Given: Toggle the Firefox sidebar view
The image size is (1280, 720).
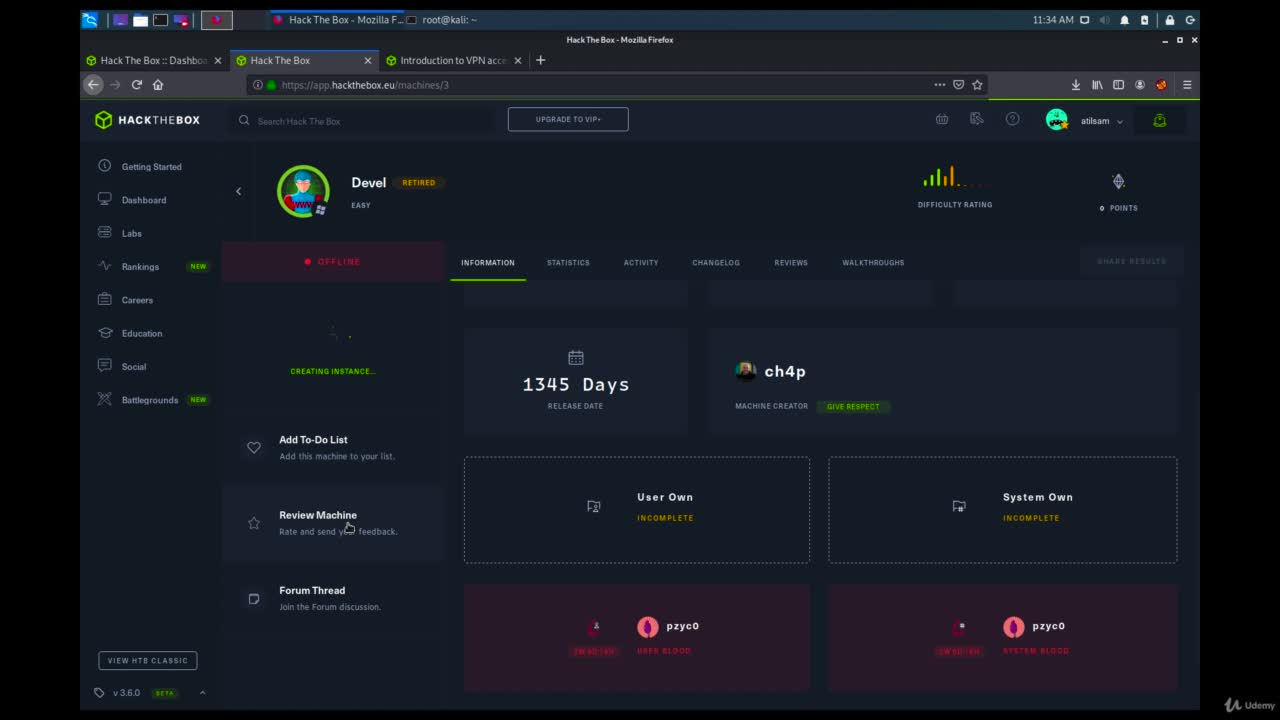Looking at the screenshot, I should click(x=1118, y=85).
